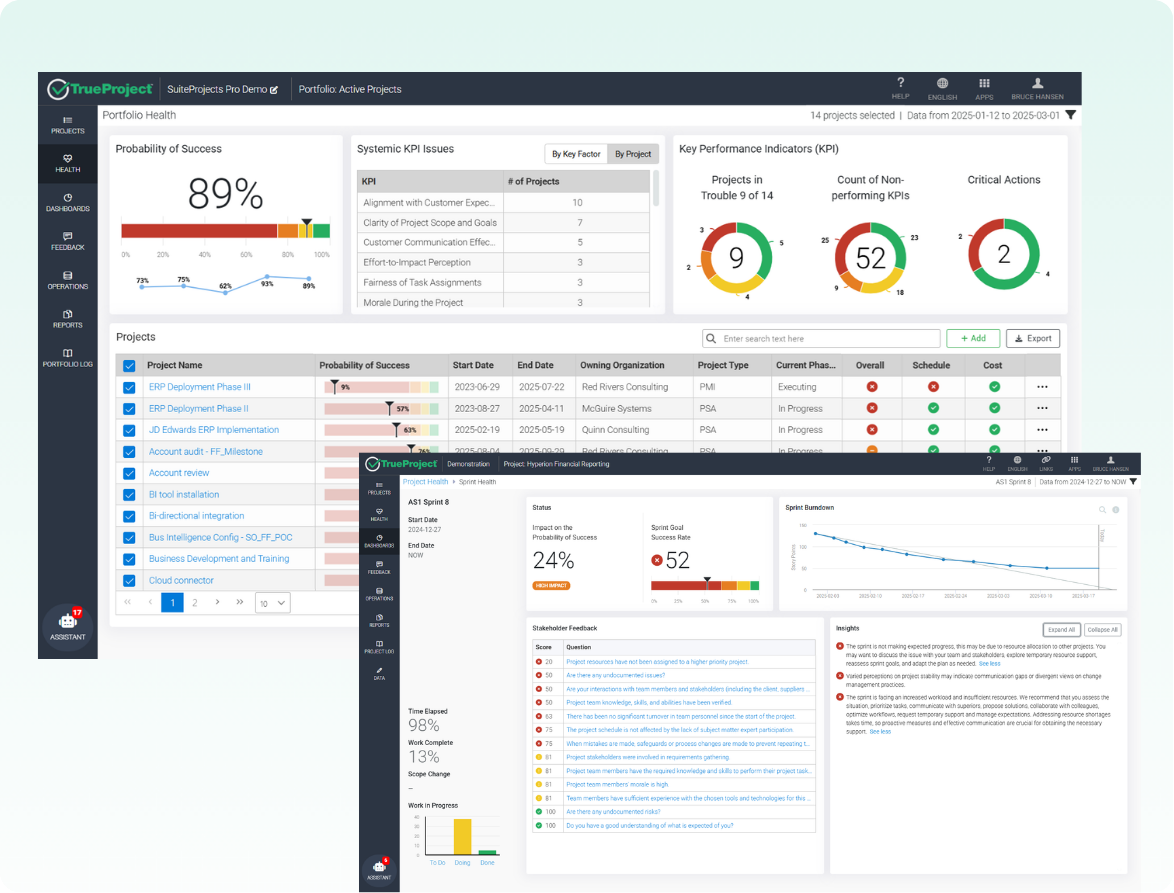Viewport: 1174px width, 893px height.
Task: Open the Help icon in the top bar
Action: [899, 87]
